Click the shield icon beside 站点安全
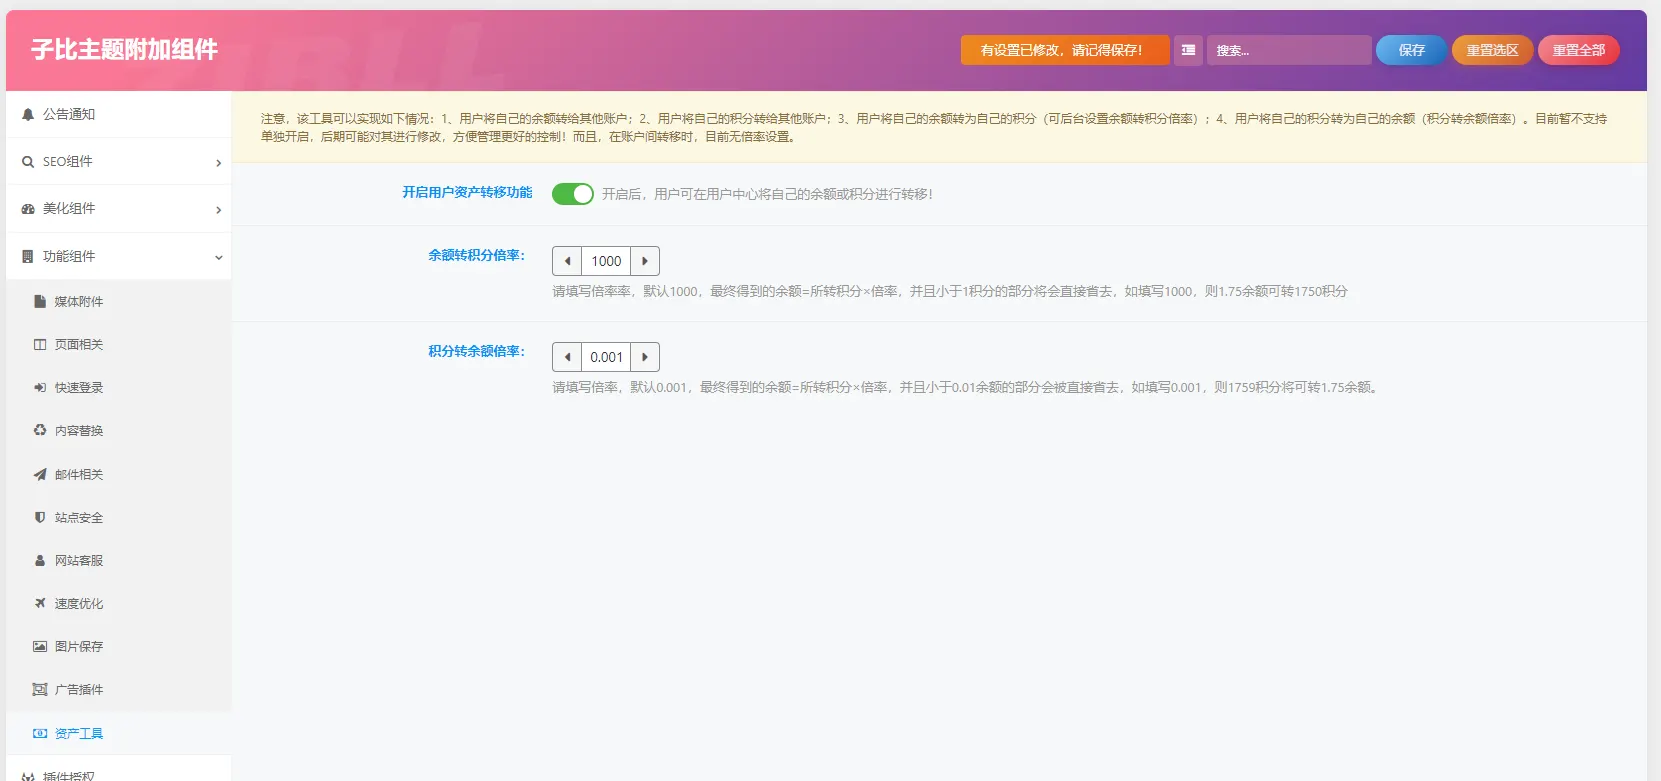The width and height of the screenshot is (1661, 781). coord(40,517)
